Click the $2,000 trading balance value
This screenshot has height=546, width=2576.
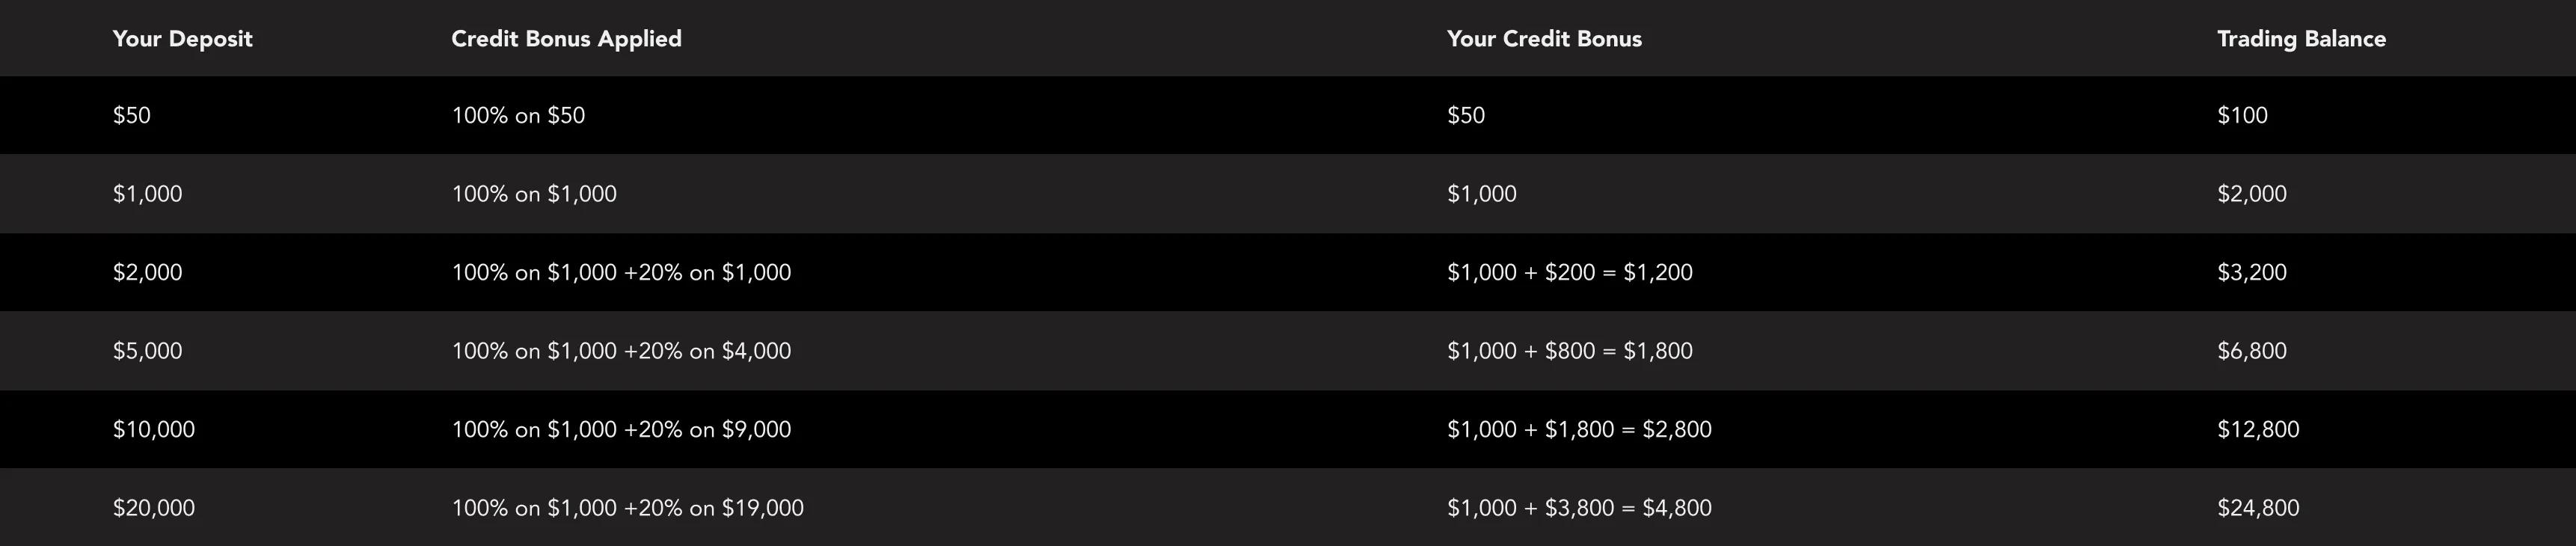pyautogui.click(x=2251, y=194)
